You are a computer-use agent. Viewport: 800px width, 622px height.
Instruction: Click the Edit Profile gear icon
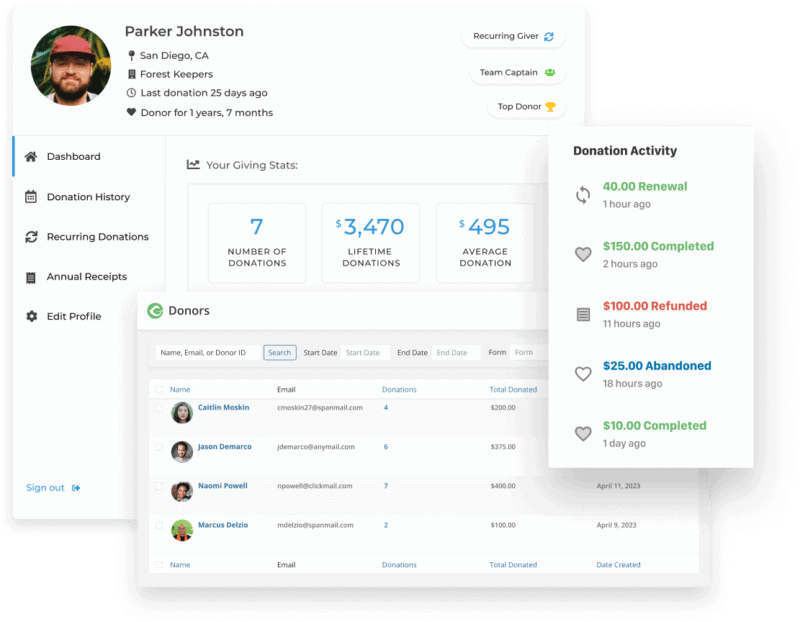[x=31, y=317]
